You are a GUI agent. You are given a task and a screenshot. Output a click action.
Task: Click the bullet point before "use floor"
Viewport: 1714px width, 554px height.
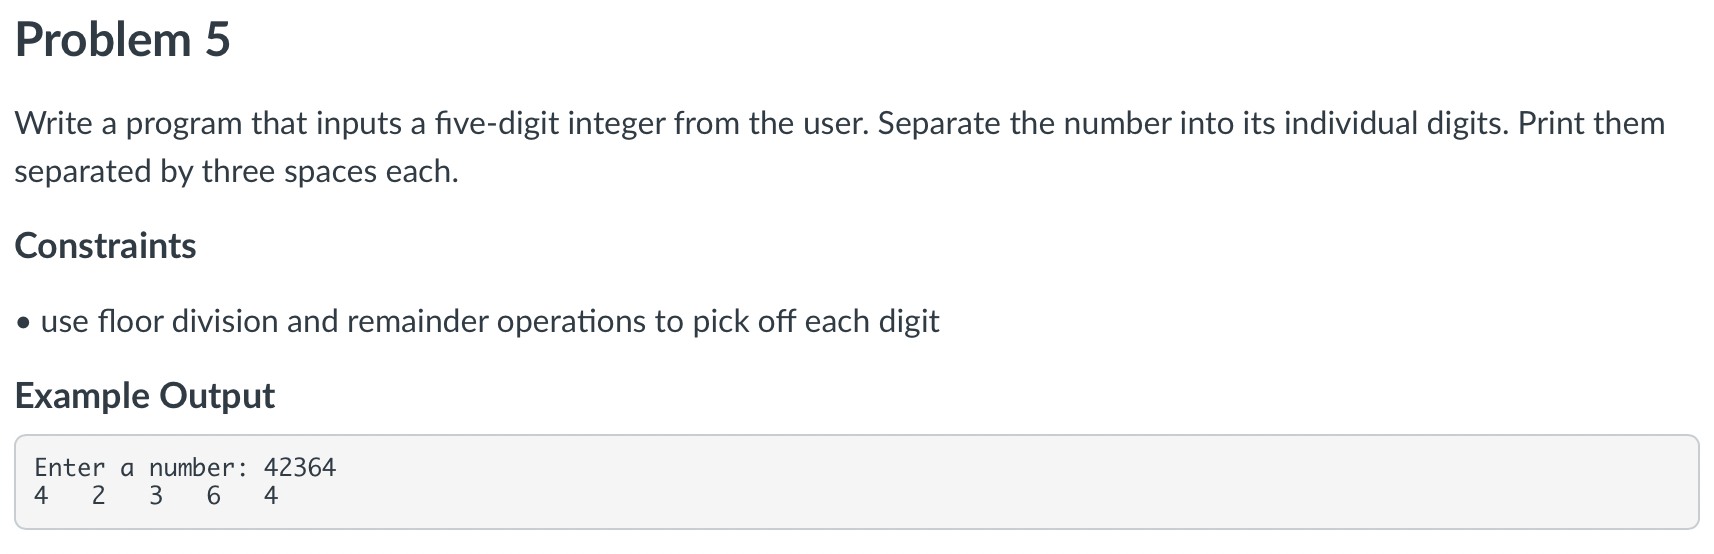[x=23, y=323]
